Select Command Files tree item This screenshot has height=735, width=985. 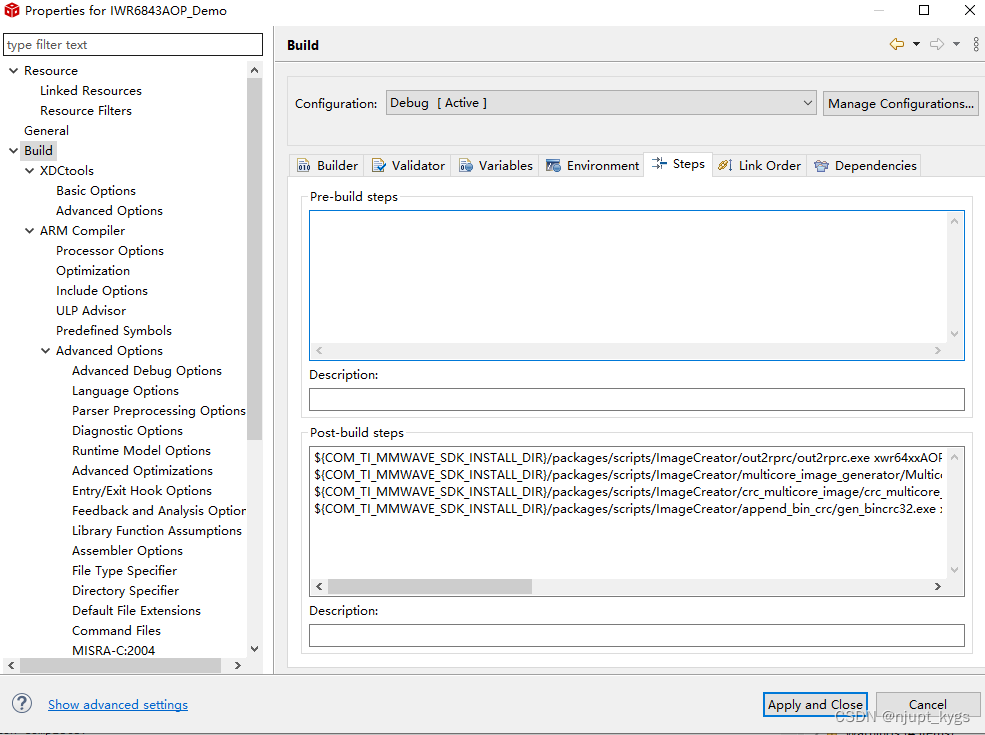(x=116, y=630)
